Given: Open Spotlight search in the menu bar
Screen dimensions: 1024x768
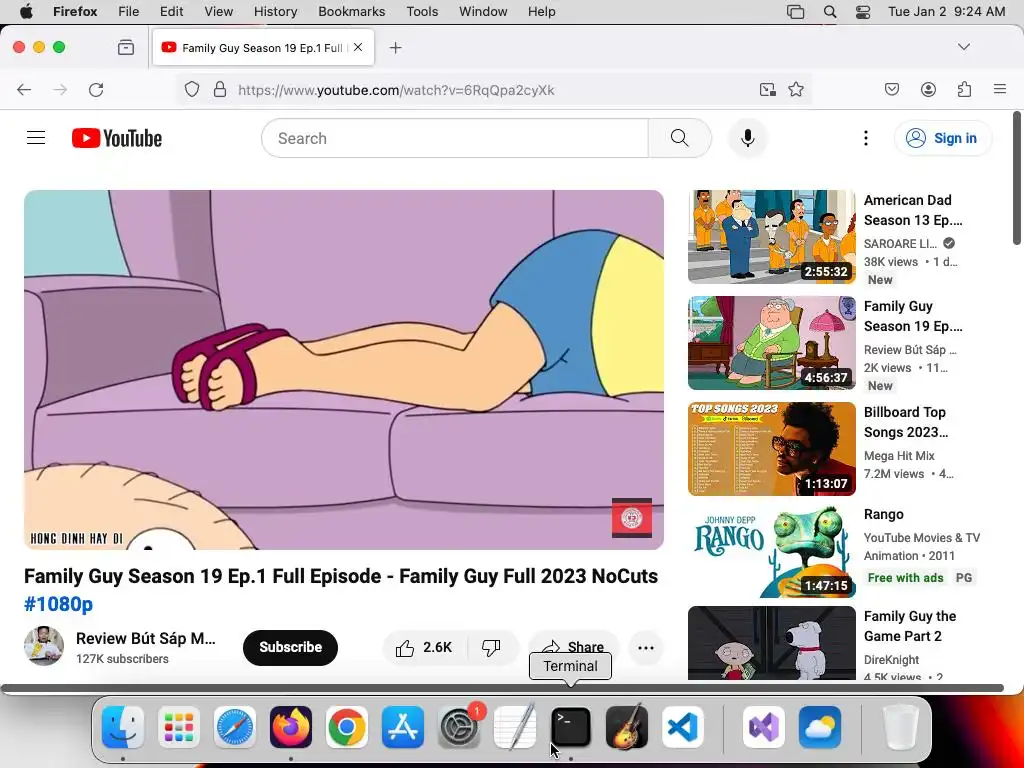Looking at the screenshot, I should tap(829, 12).
